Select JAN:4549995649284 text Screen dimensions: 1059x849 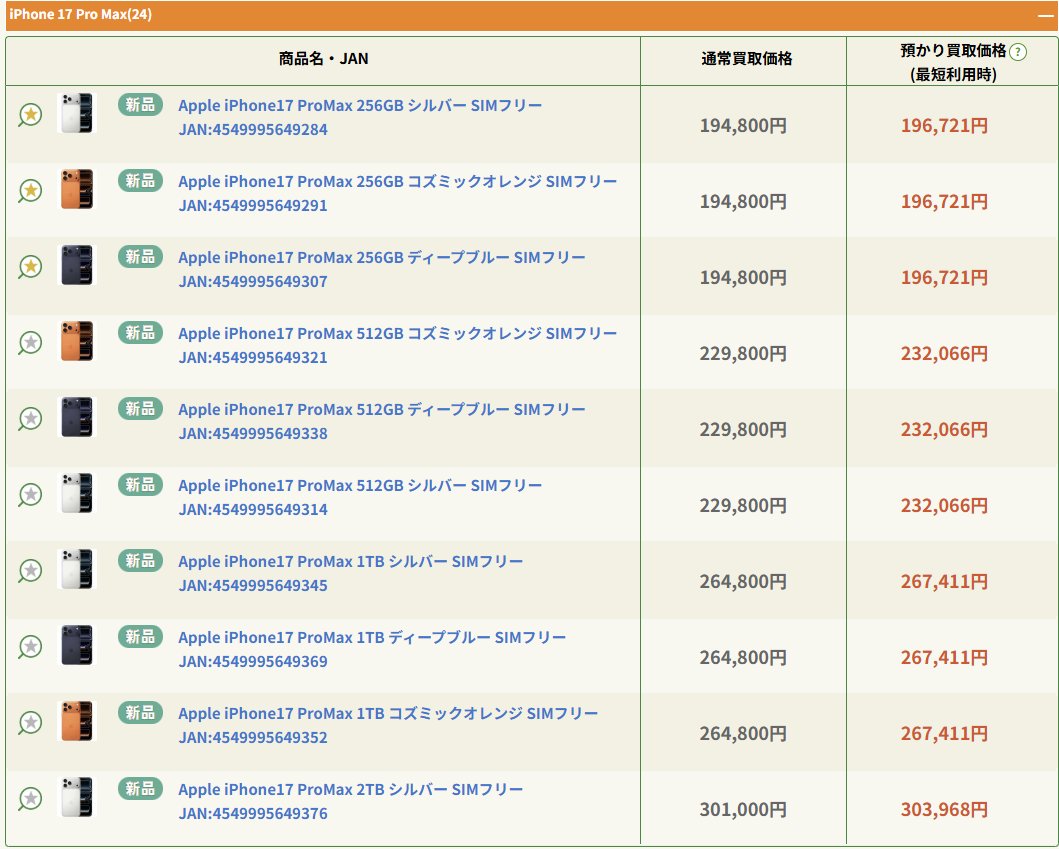253,130
